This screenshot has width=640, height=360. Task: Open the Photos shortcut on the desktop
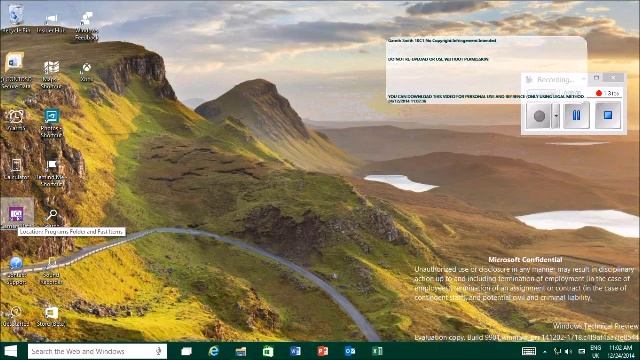click(x=51, y=123)
